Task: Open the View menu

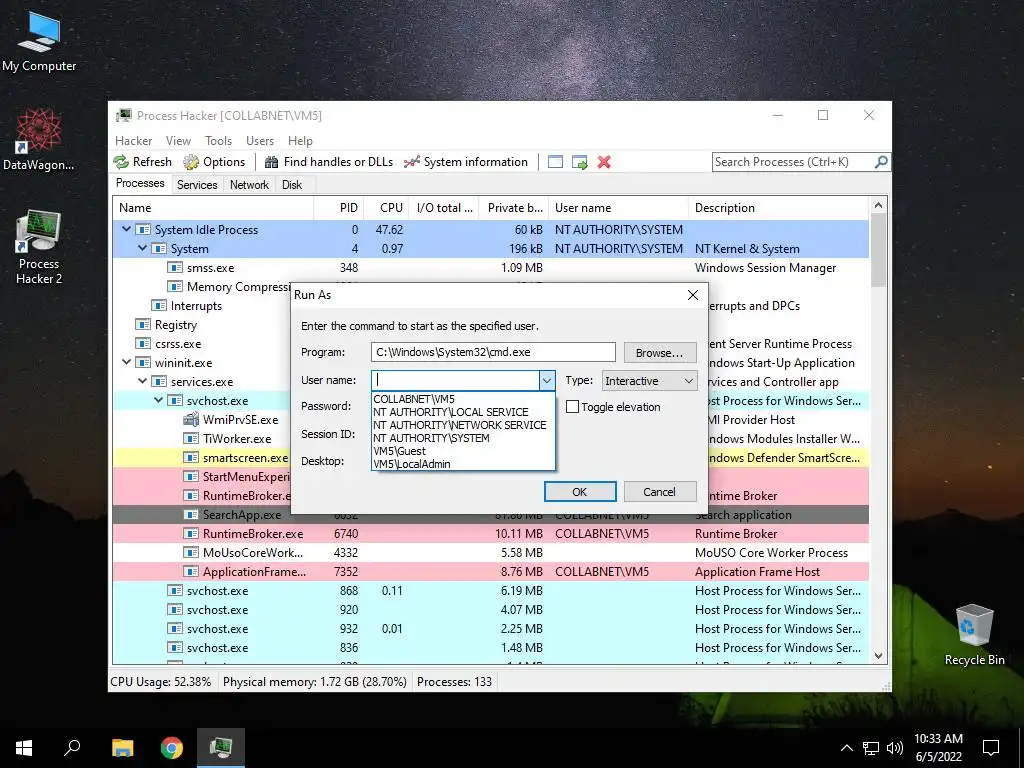Action: point(178,140)
